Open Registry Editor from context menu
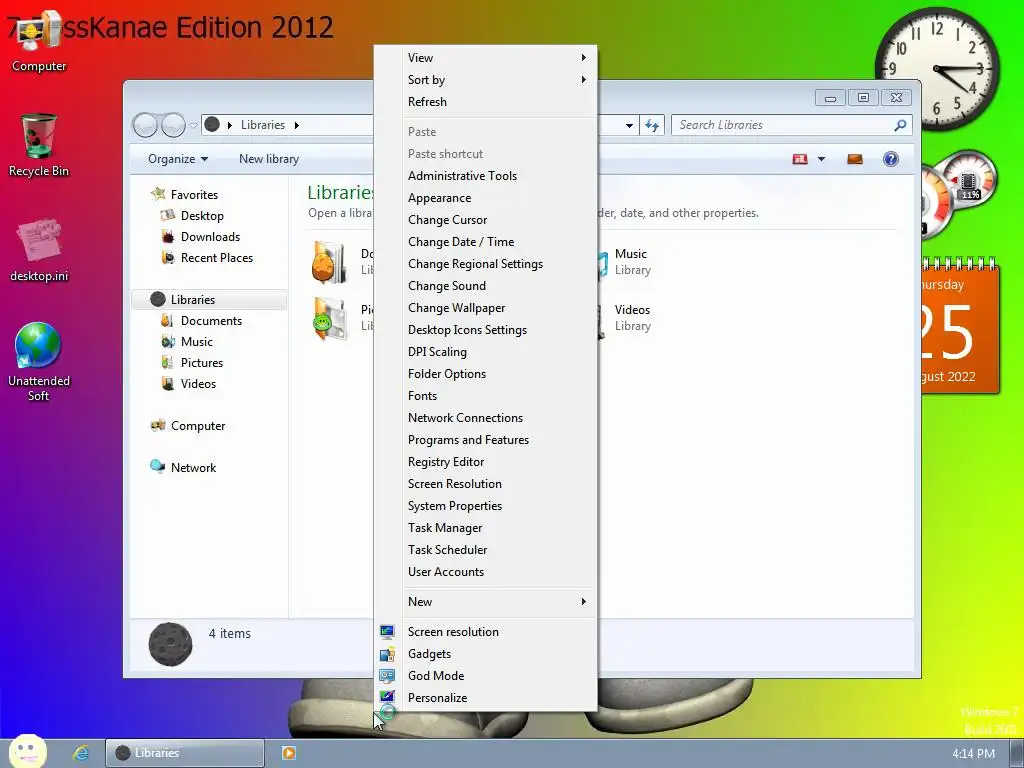Image resolution: width=1024 pixels, height=768 pixels. 485,462
